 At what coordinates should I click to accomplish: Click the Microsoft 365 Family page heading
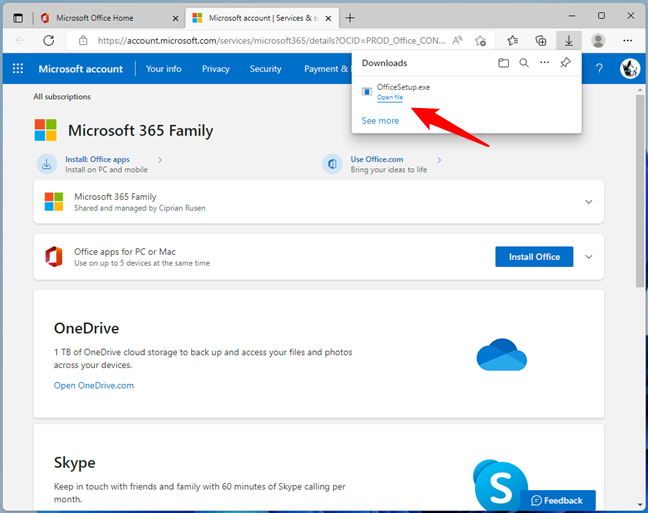click(x=141, y=131)
